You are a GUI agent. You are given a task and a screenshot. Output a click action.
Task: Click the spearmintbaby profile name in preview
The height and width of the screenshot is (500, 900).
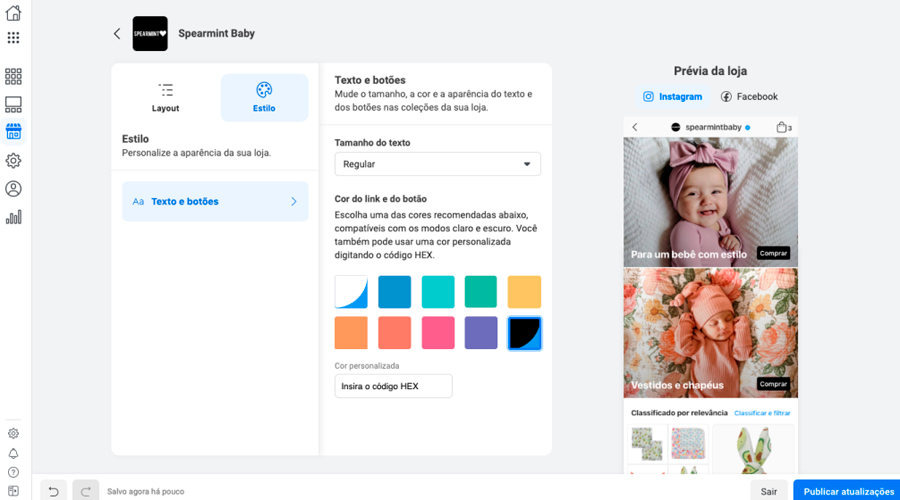pyautogui.click(x=713, y=127)
